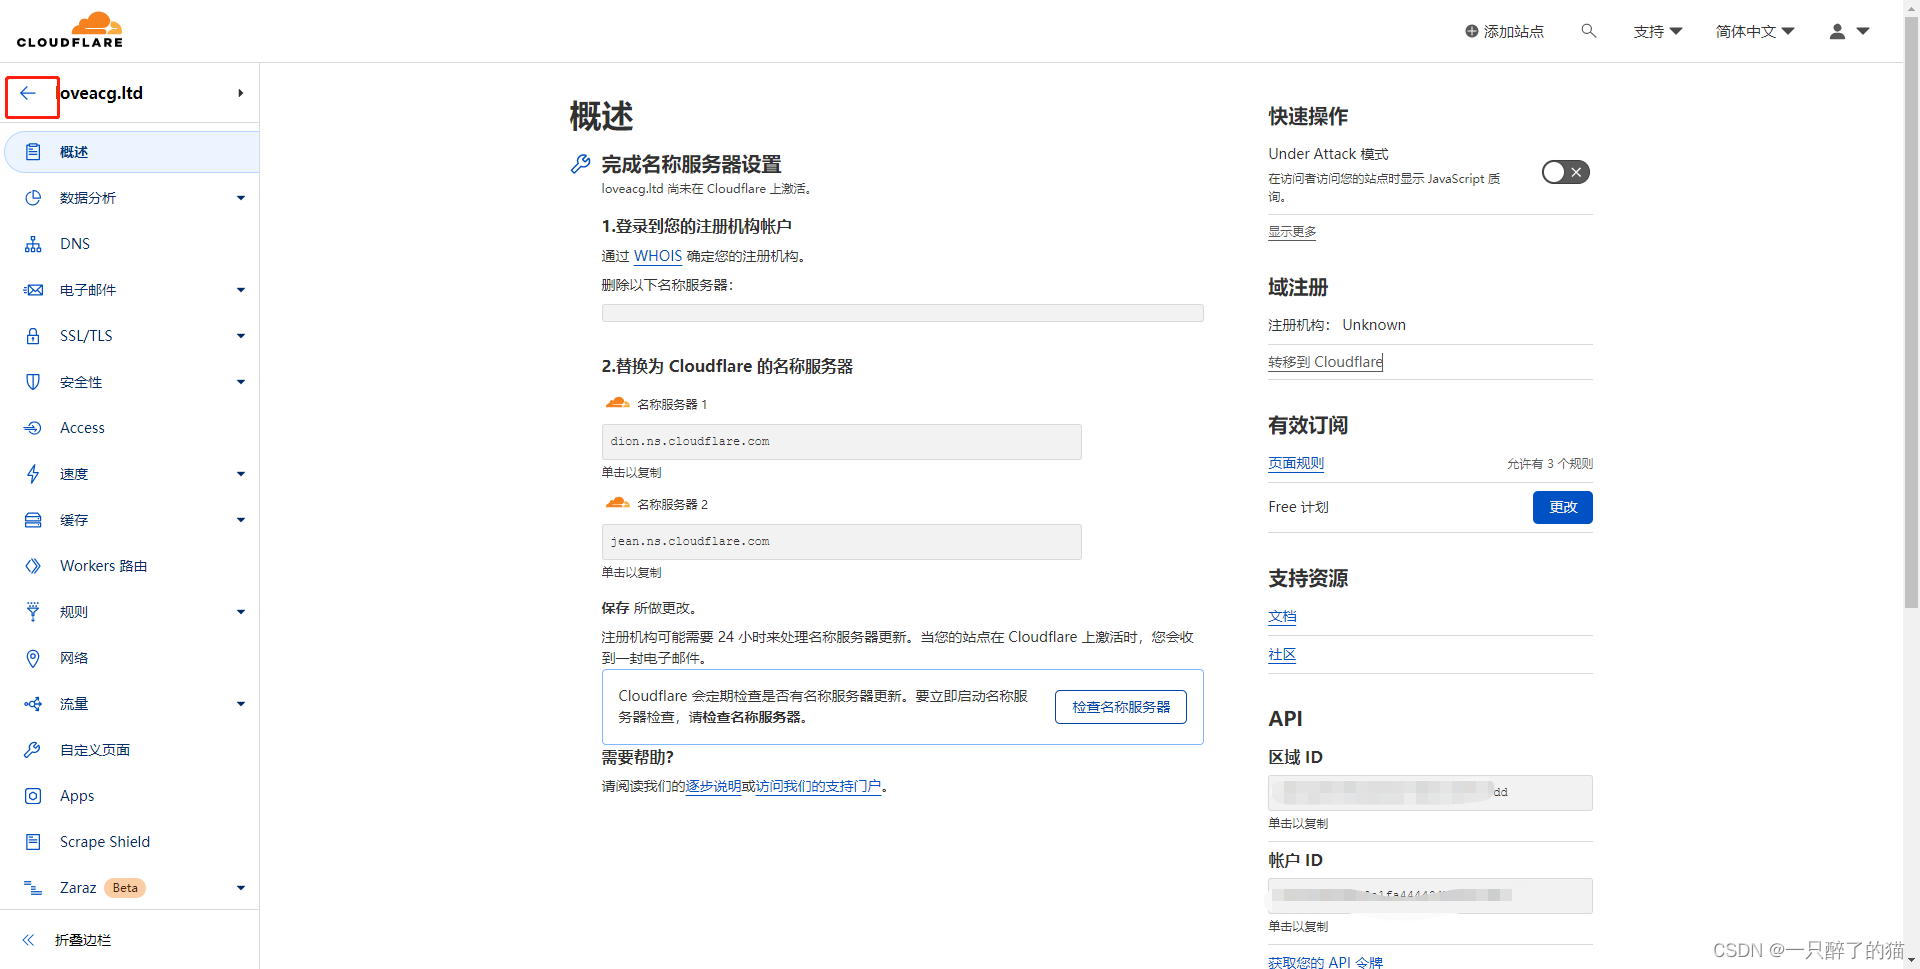Click the add site (添加站点) plus icon
The image size is (1920, 969).
click(1471, 31)
